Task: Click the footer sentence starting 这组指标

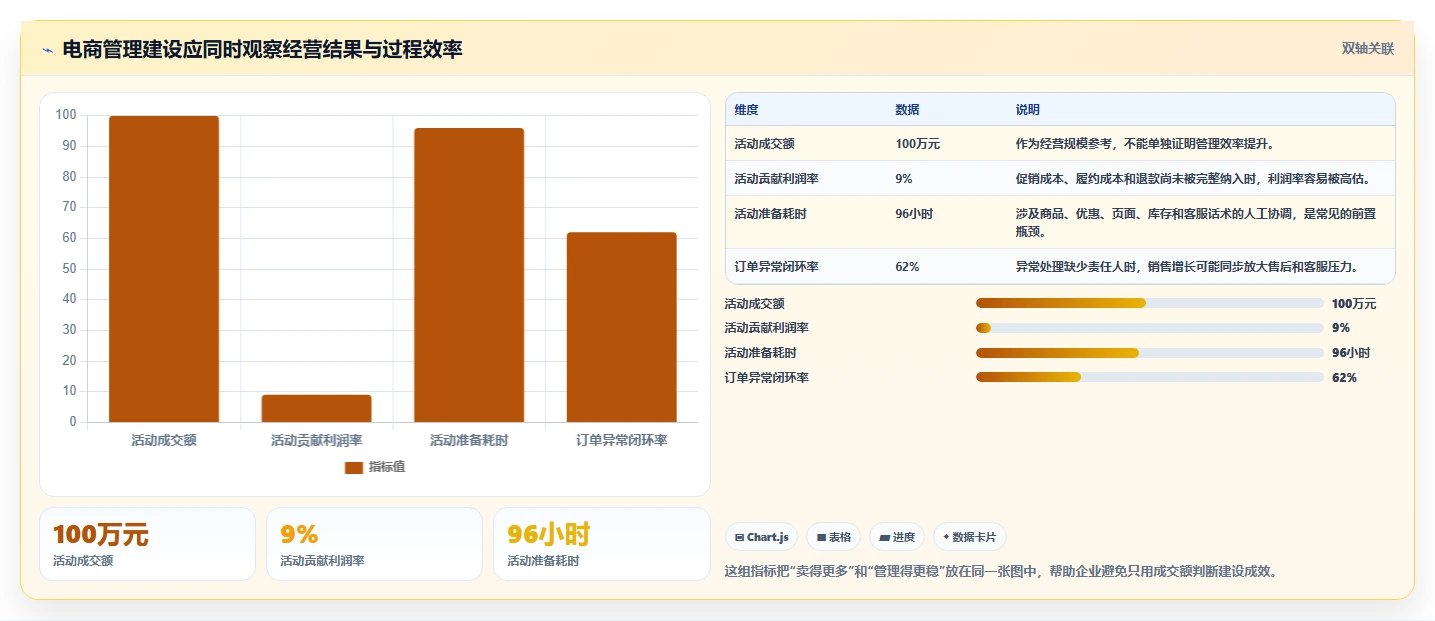Action: tap(1001, 572)
